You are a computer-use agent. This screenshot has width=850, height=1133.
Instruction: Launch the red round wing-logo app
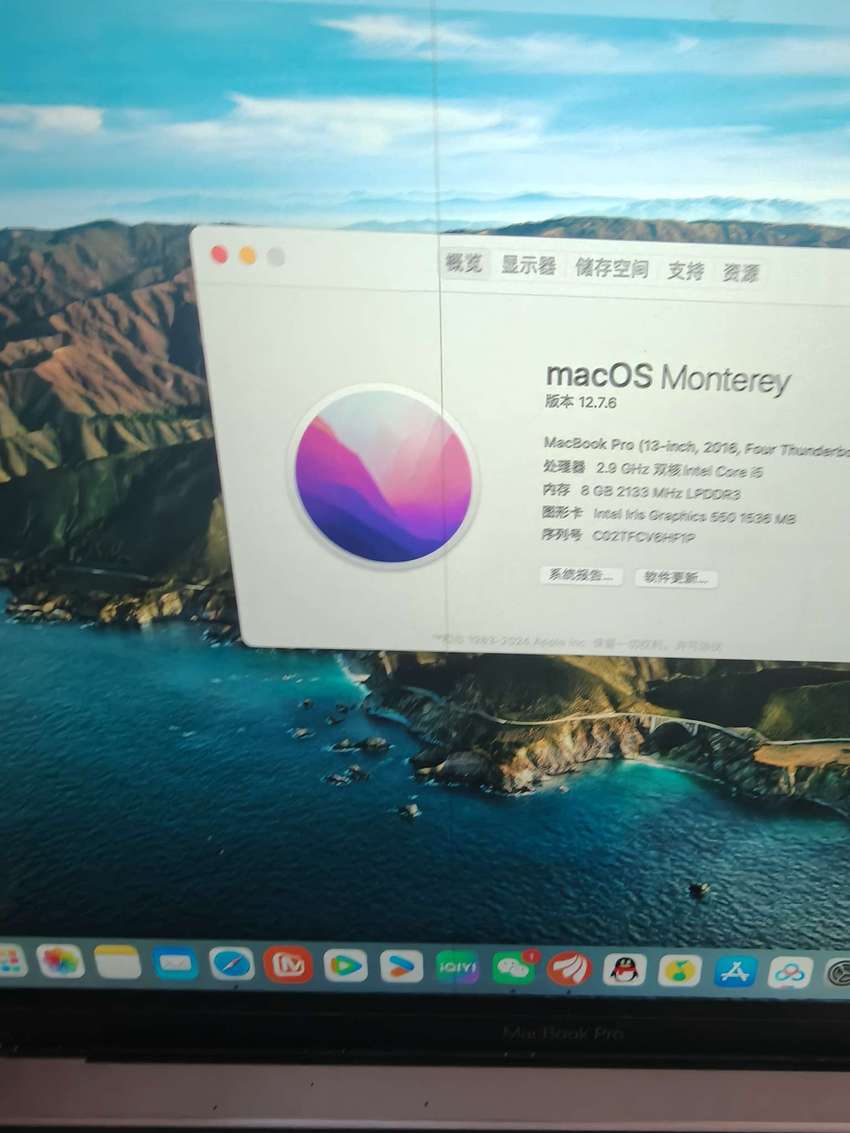(569, 969)
